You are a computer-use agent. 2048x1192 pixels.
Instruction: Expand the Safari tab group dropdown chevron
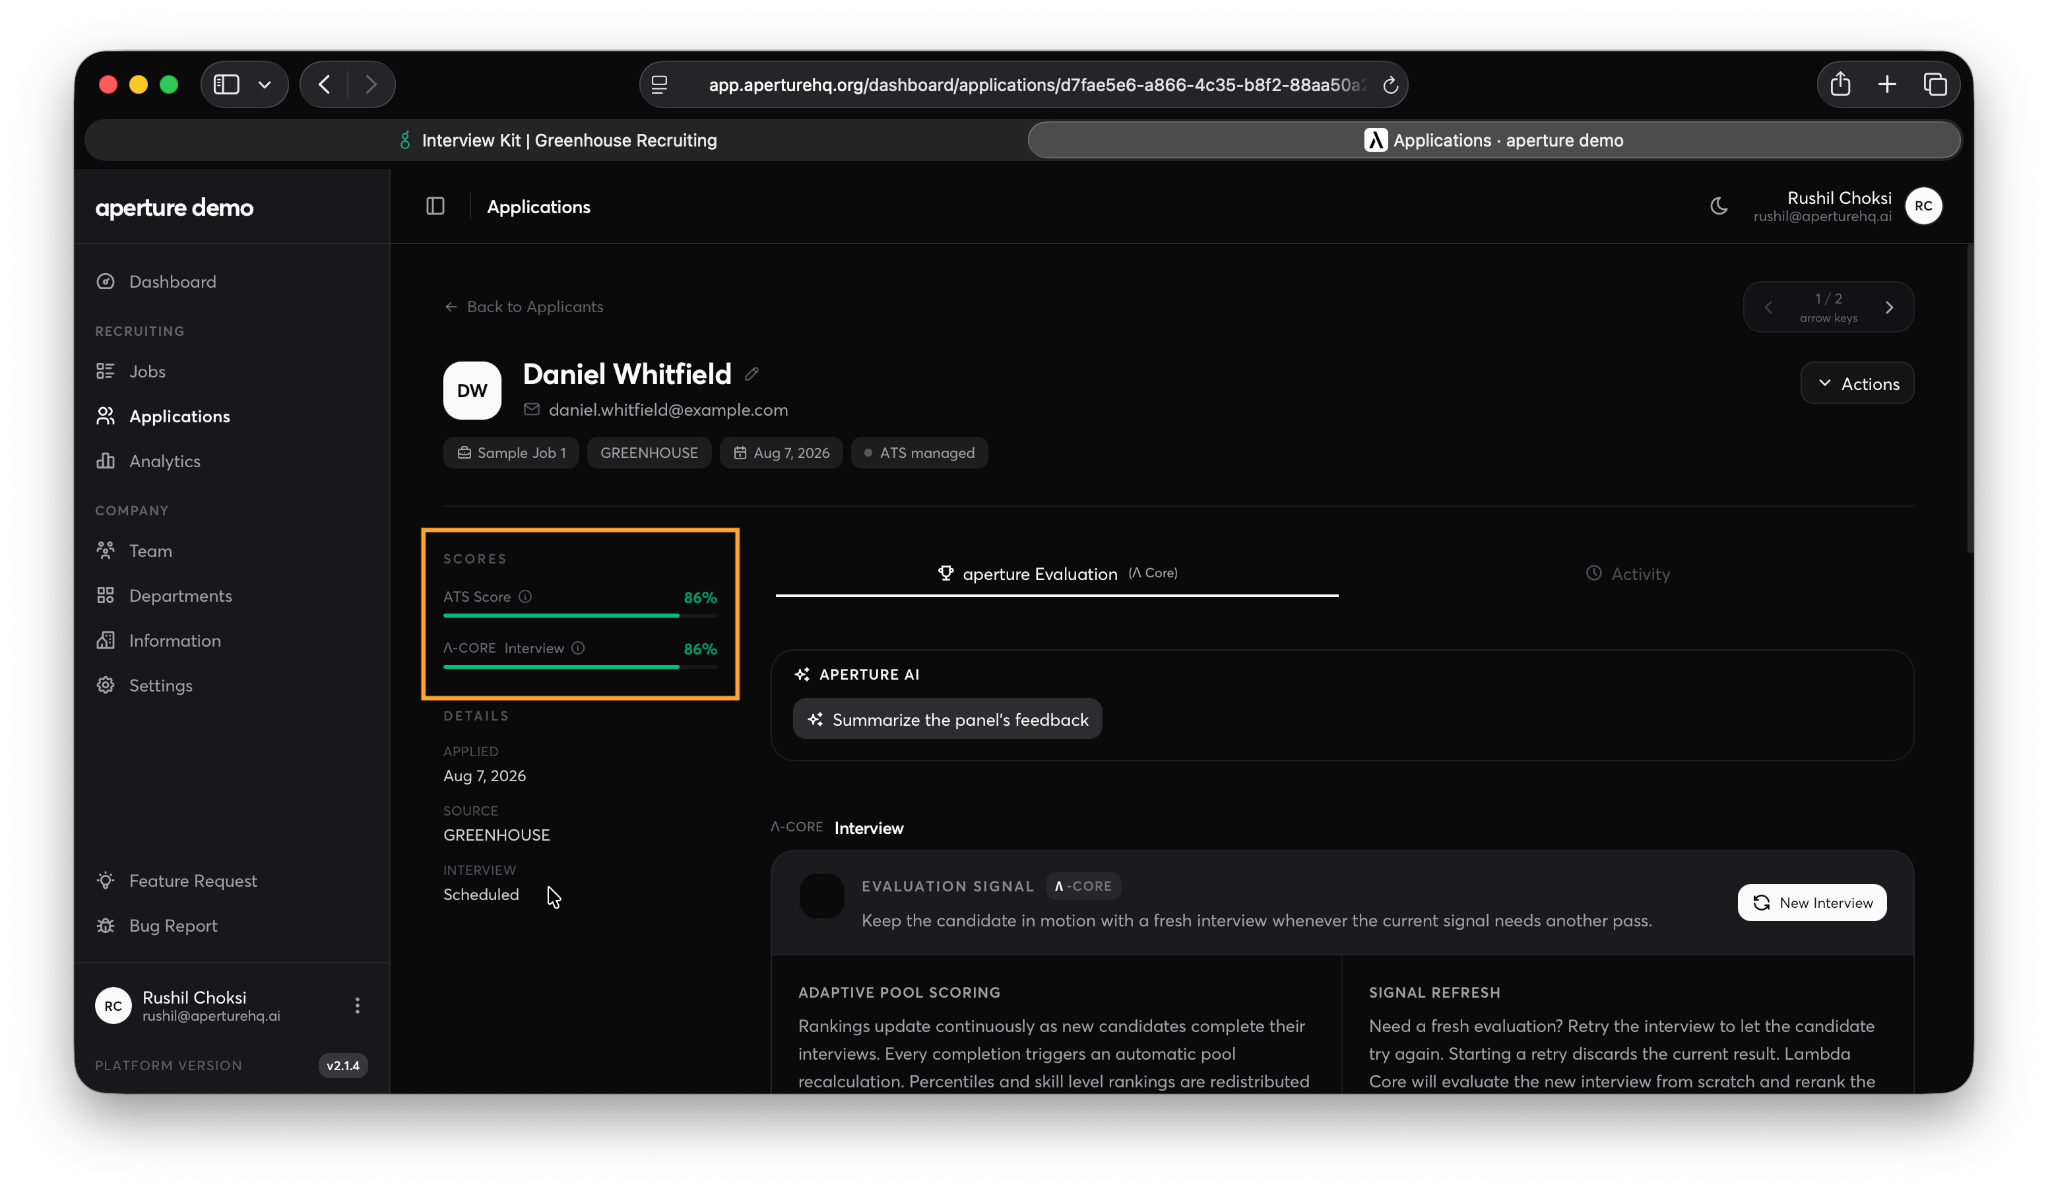click(265, 85)
